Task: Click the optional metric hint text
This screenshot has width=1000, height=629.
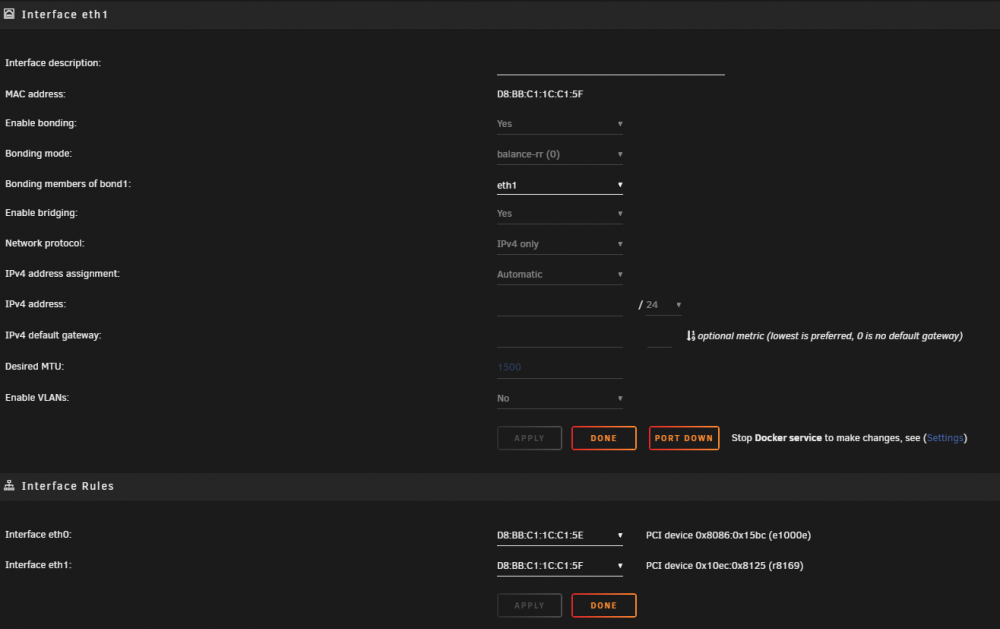Action: click(830, 336)
